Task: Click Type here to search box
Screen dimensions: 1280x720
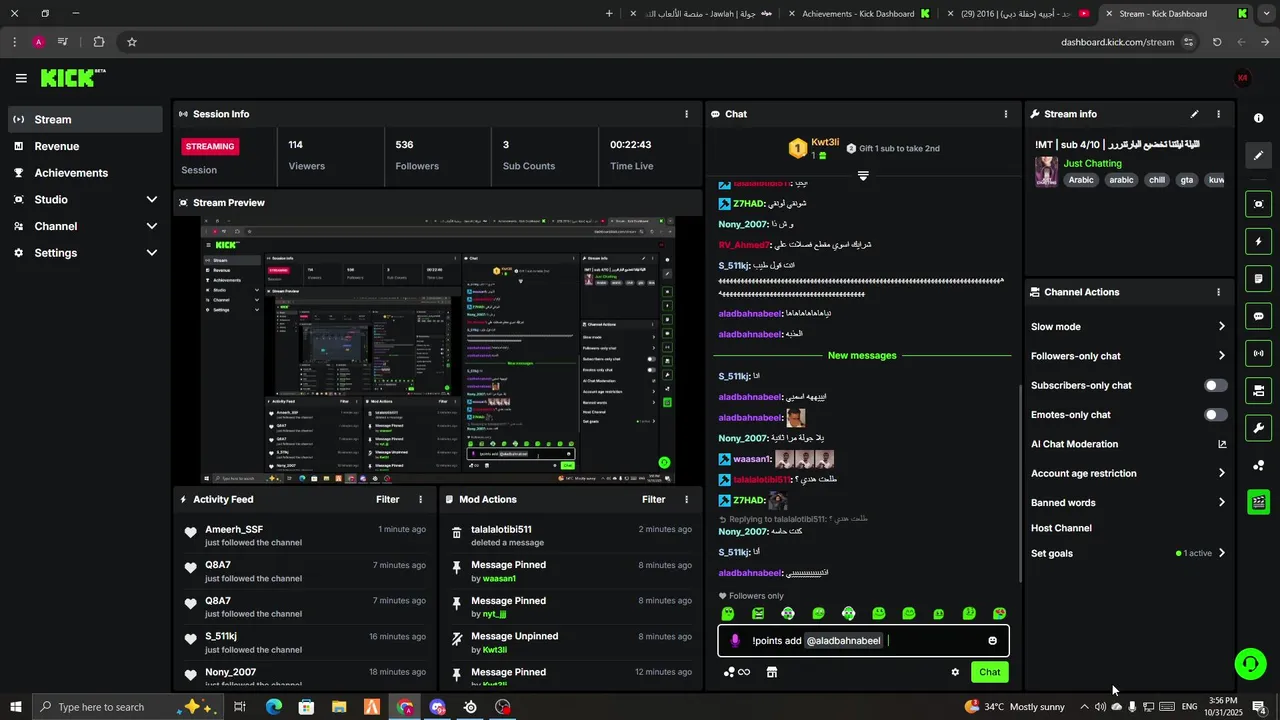Action: click(126, 707)
